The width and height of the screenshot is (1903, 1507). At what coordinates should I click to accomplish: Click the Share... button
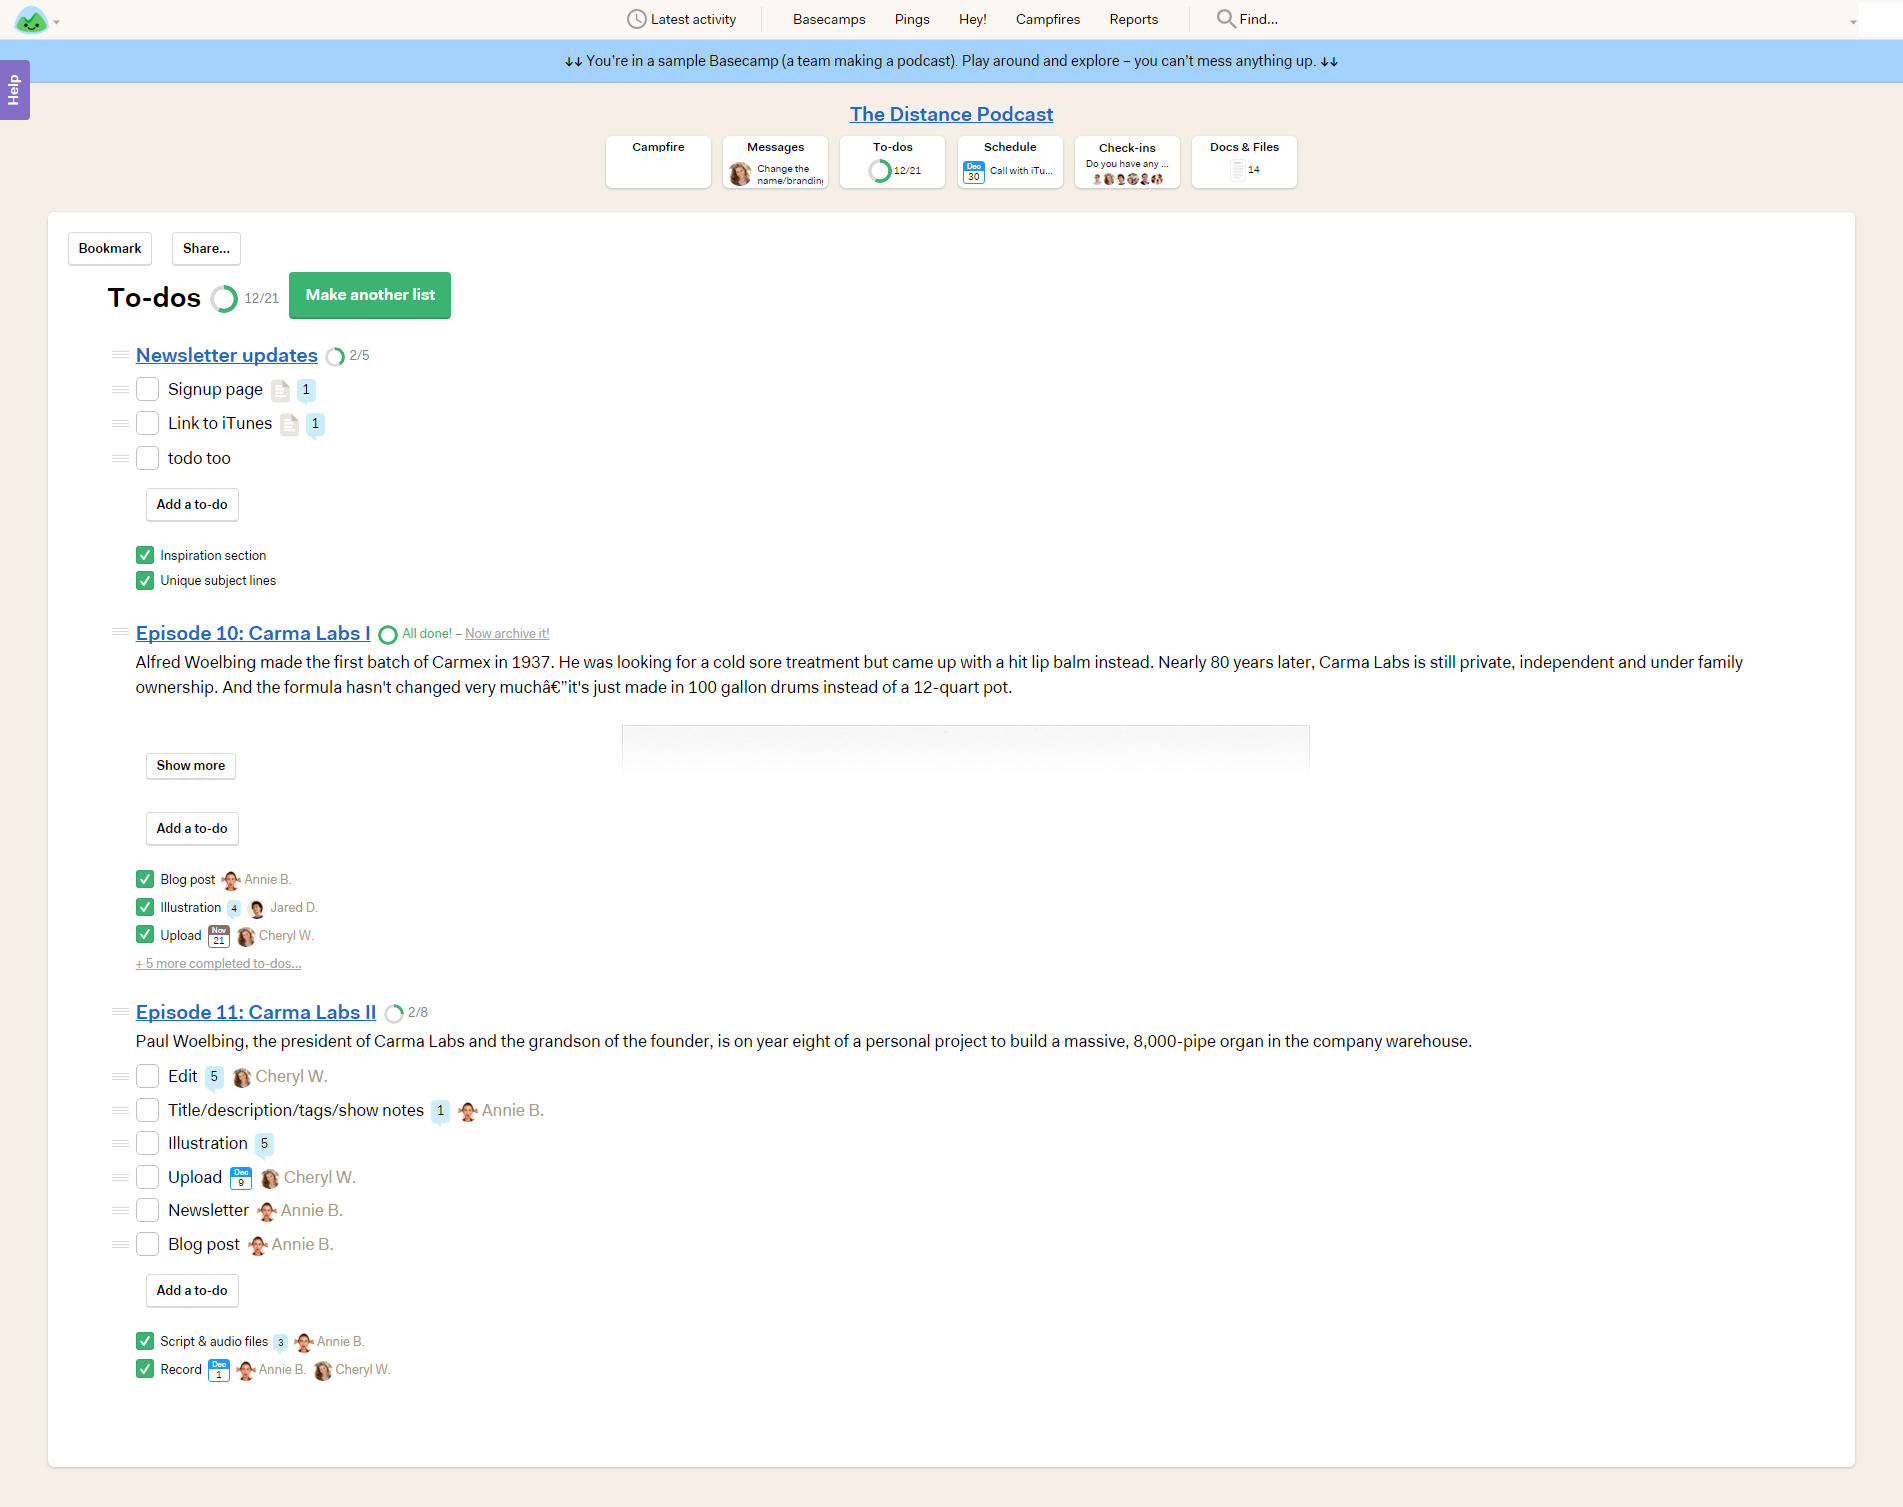tap(206, 248)
